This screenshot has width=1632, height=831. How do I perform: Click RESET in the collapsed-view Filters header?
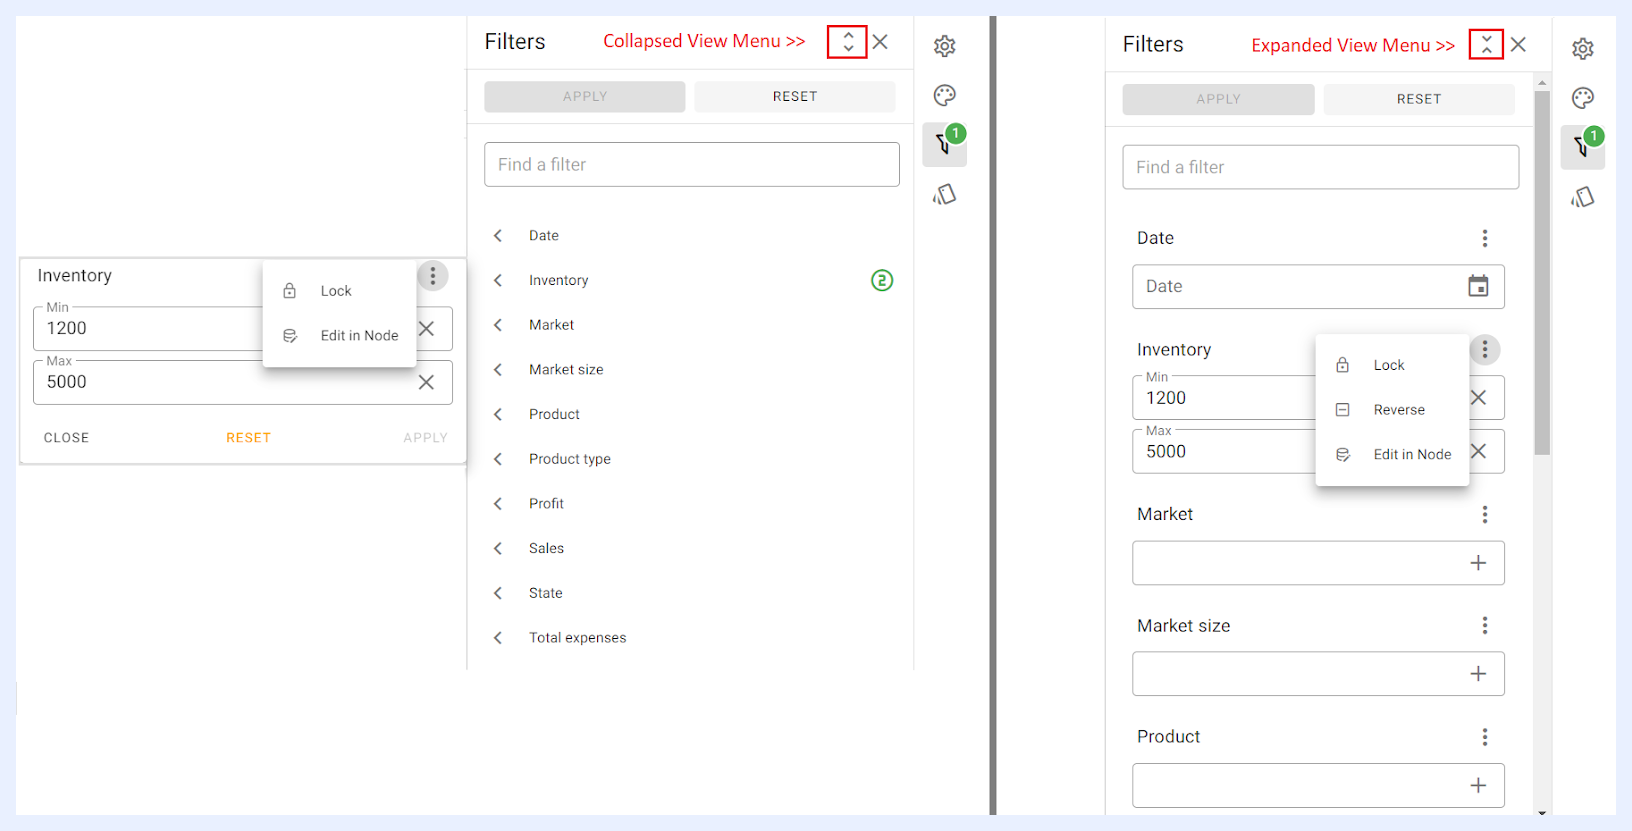point(795,97)
